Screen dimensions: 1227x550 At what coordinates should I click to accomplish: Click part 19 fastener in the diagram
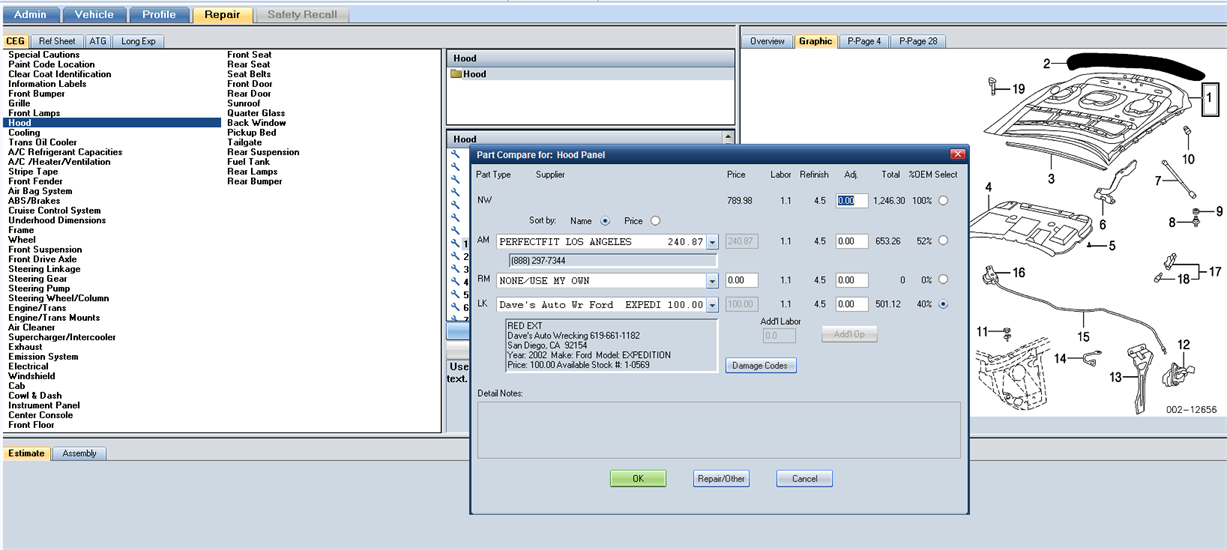tap(994, 86)
